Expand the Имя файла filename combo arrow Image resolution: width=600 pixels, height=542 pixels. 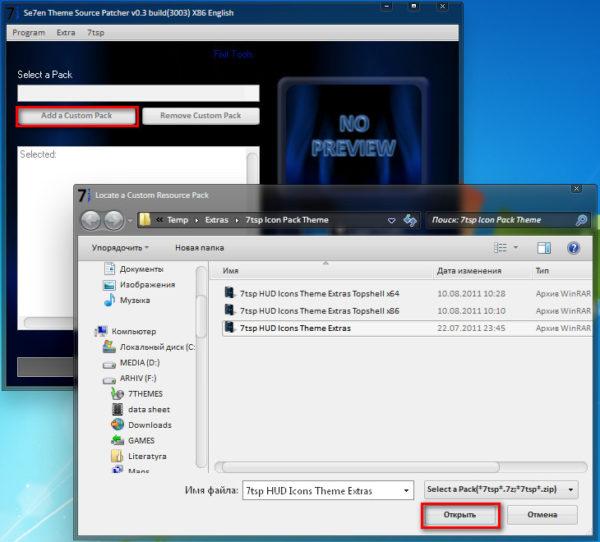406,491
